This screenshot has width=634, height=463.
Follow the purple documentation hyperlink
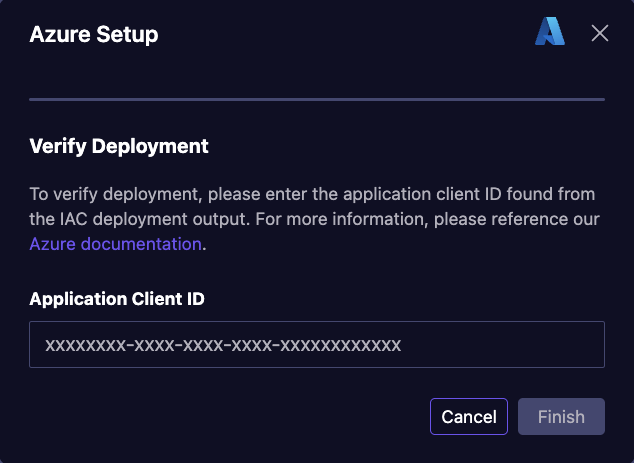coord(115,244)
